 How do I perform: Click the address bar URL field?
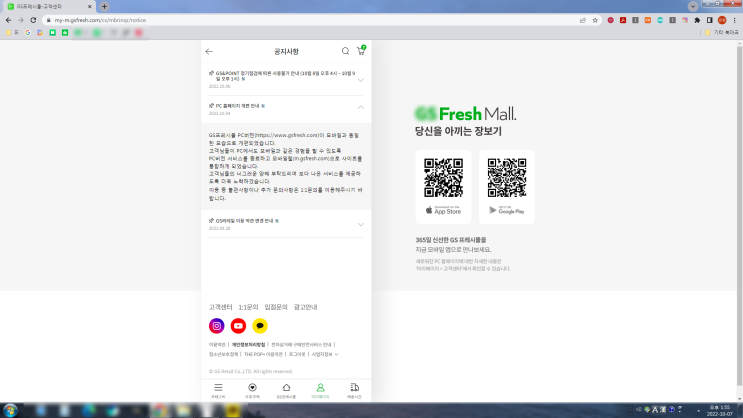tap(313, 20)
